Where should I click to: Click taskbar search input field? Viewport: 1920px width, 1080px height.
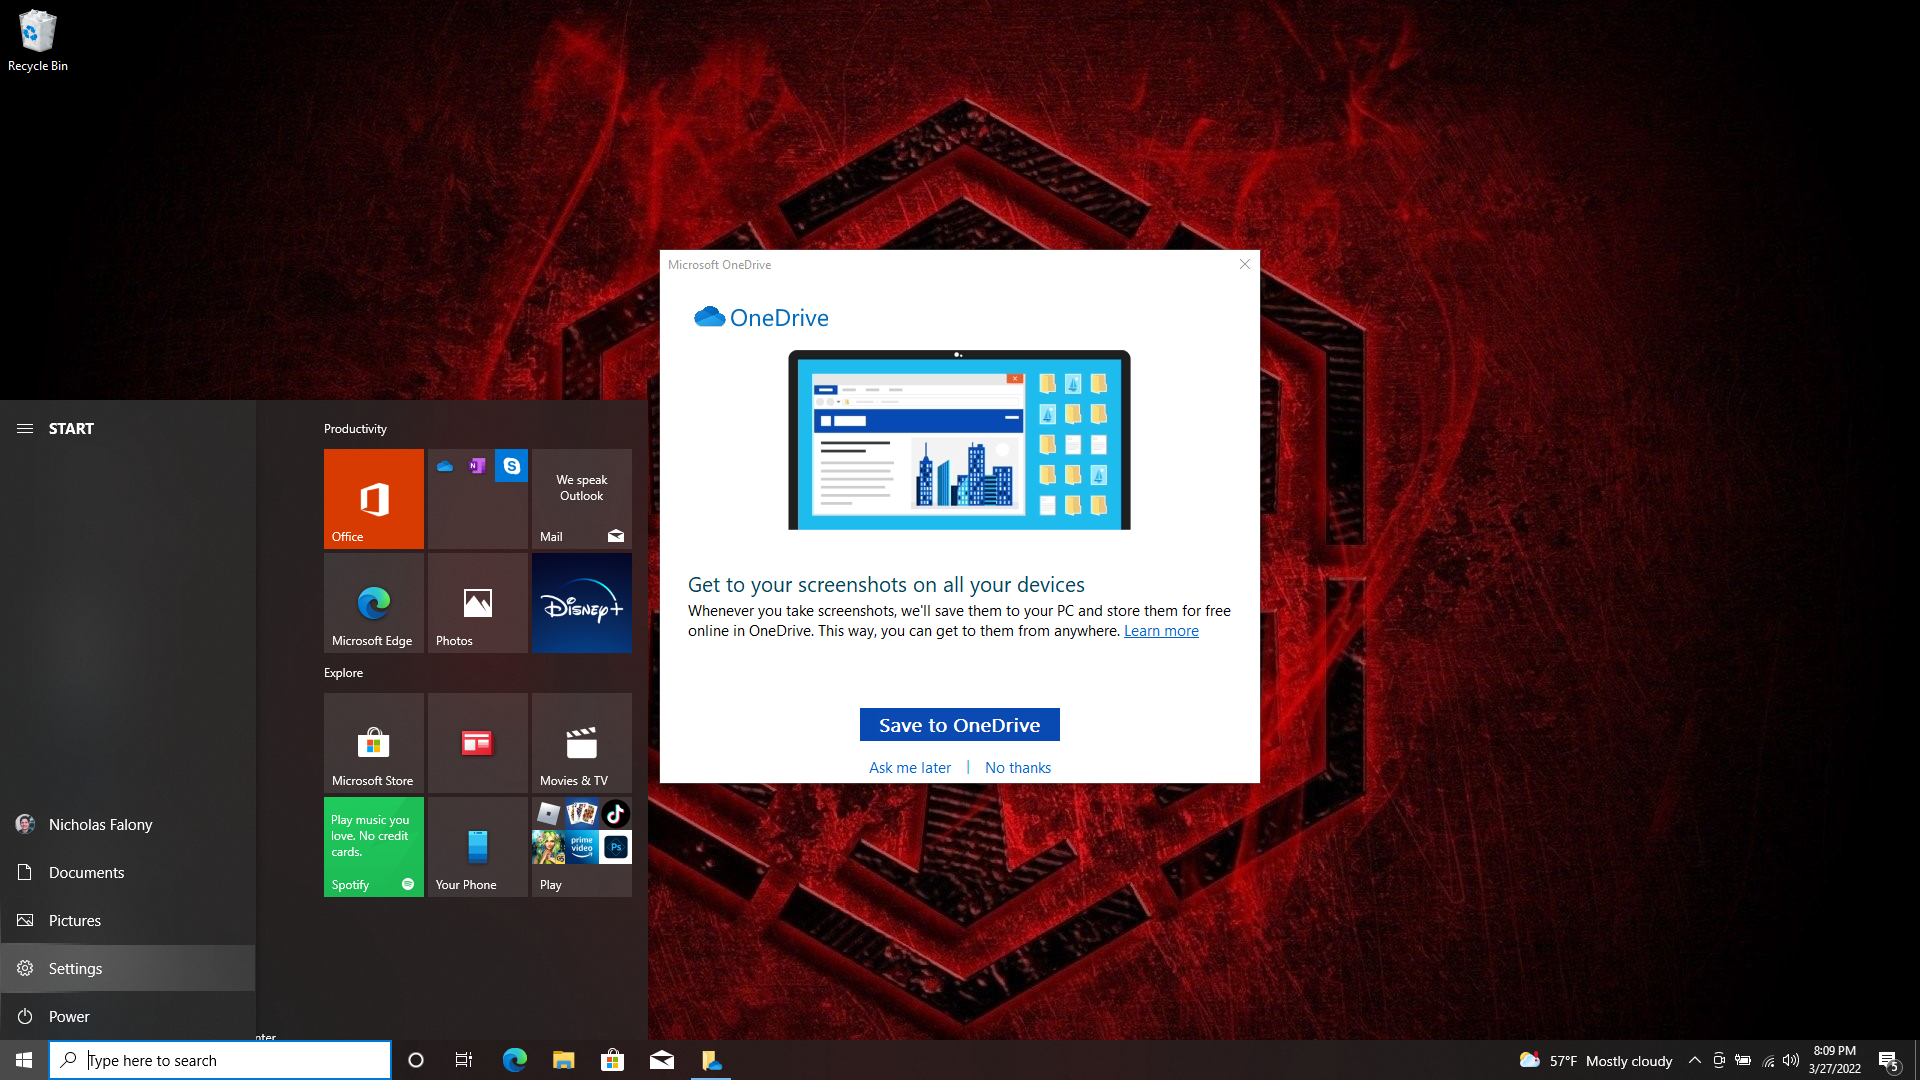pos(220,1059)
